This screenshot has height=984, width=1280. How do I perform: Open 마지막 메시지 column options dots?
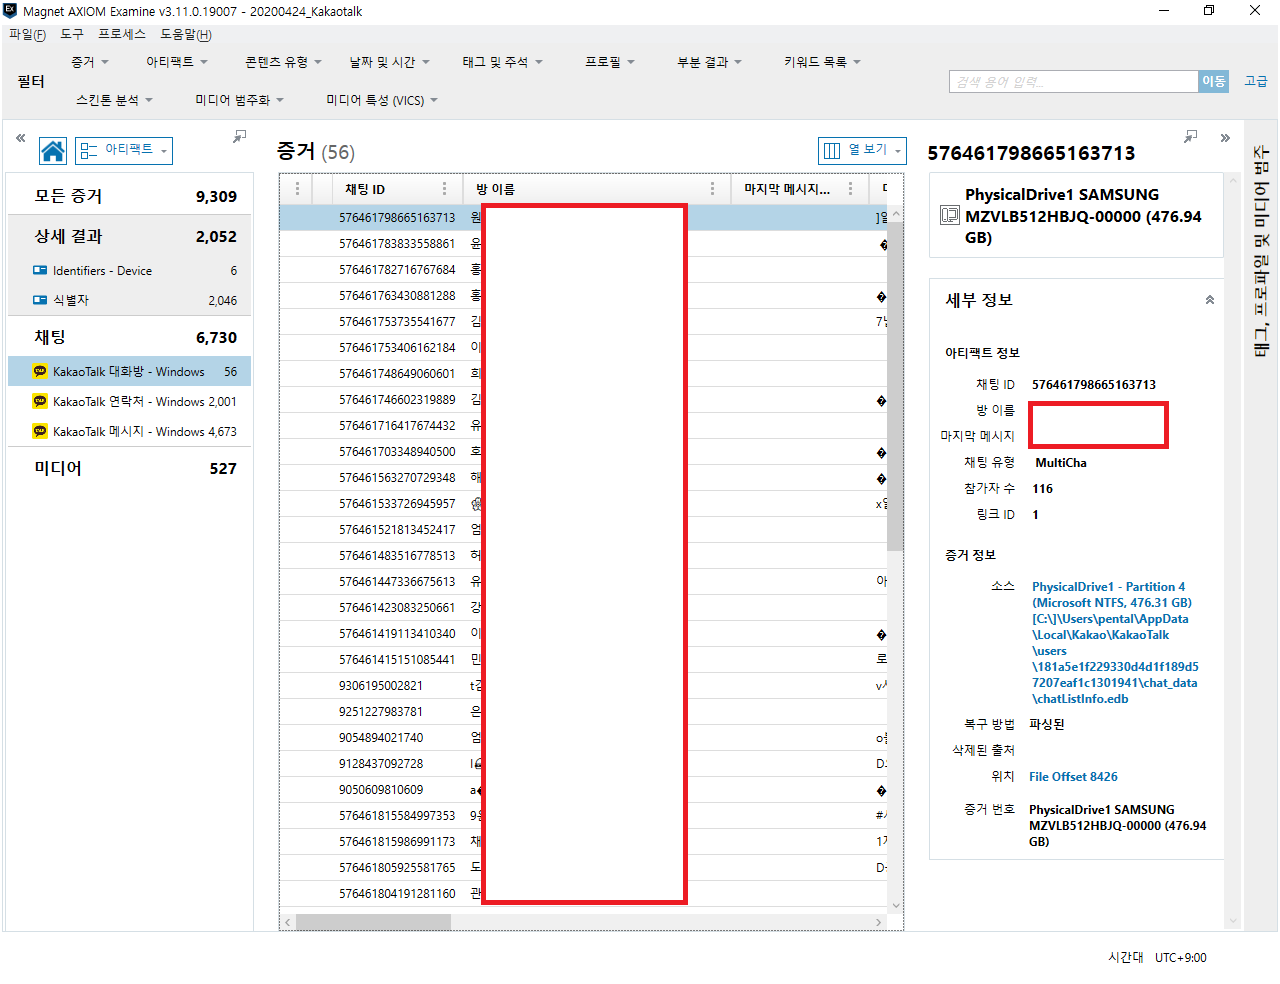click(851, 189)
